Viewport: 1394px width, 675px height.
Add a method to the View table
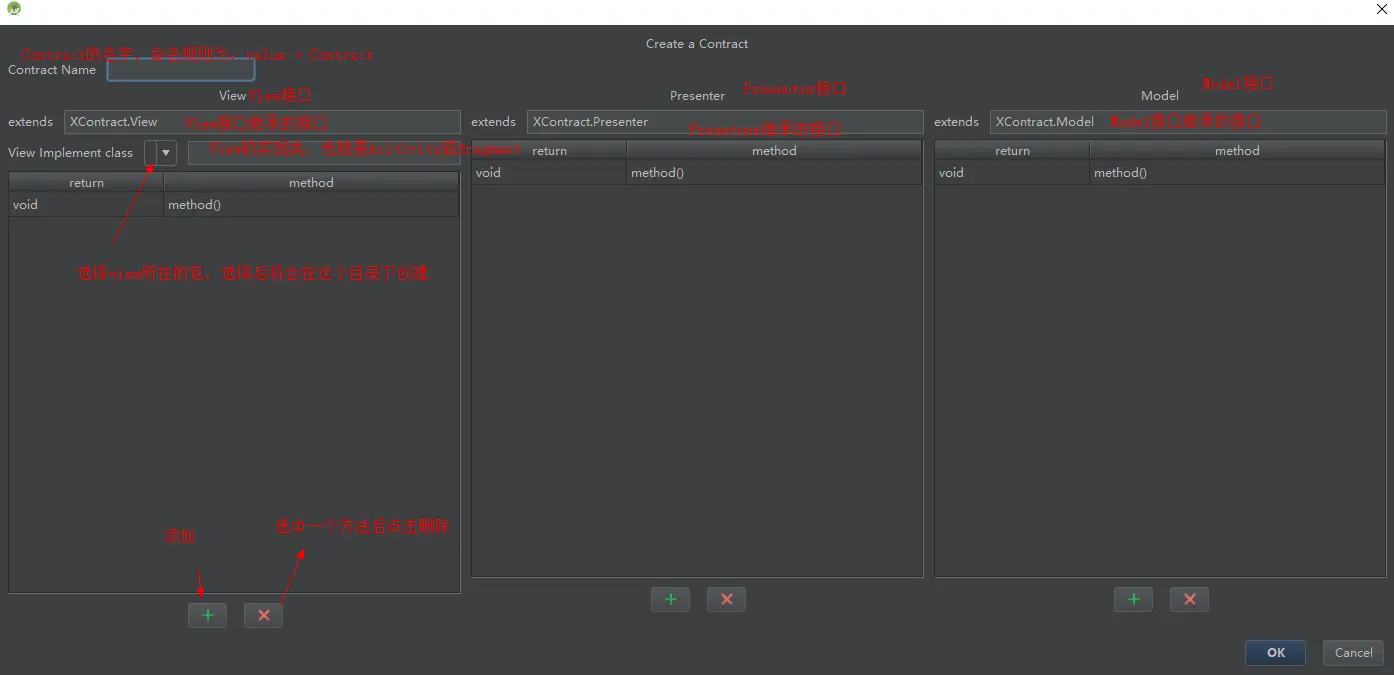point(207,615)
